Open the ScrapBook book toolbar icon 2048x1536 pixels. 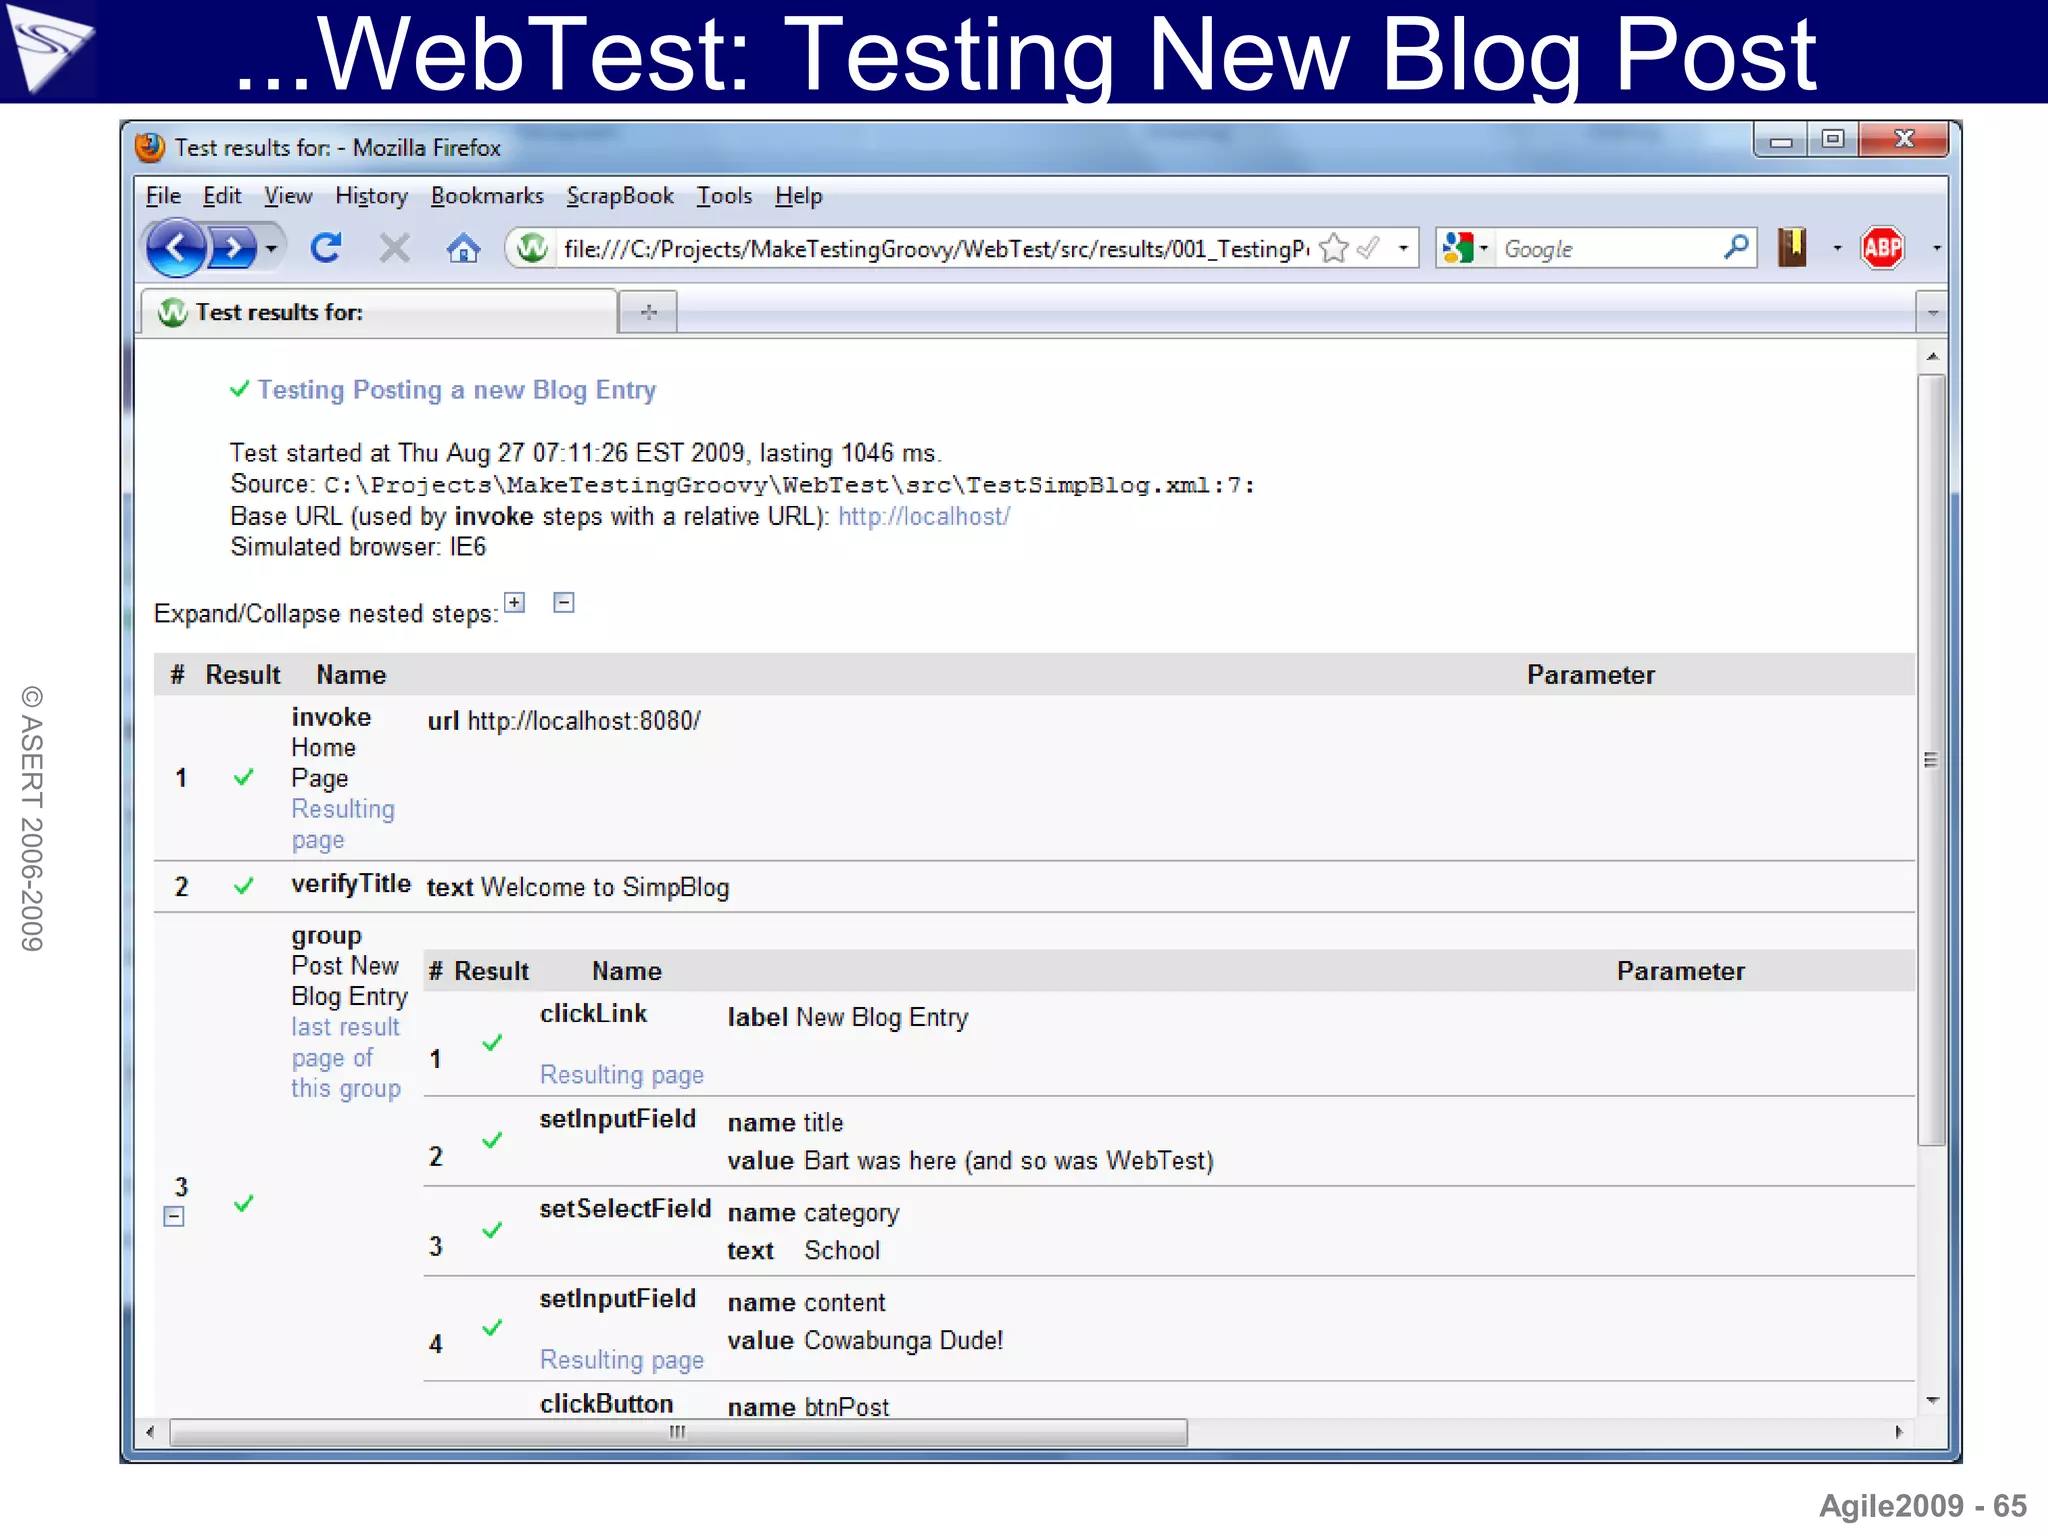1792,247
